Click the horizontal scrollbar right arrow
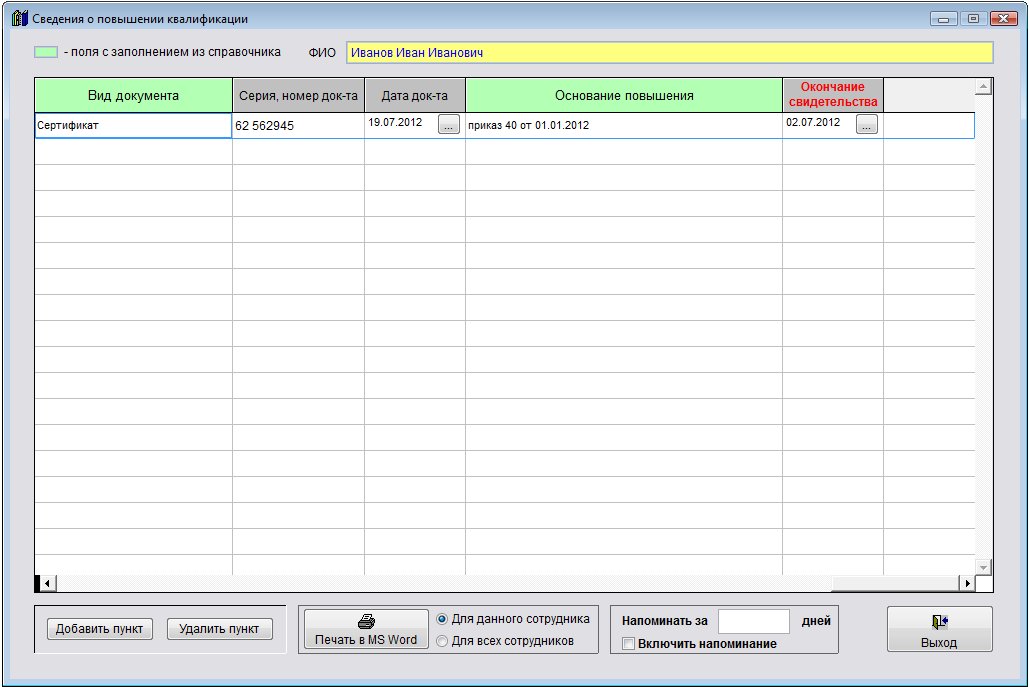Image resolution: width=1029 pixels, height=687 pixels. pyautogui.click(x=966, y=583)
